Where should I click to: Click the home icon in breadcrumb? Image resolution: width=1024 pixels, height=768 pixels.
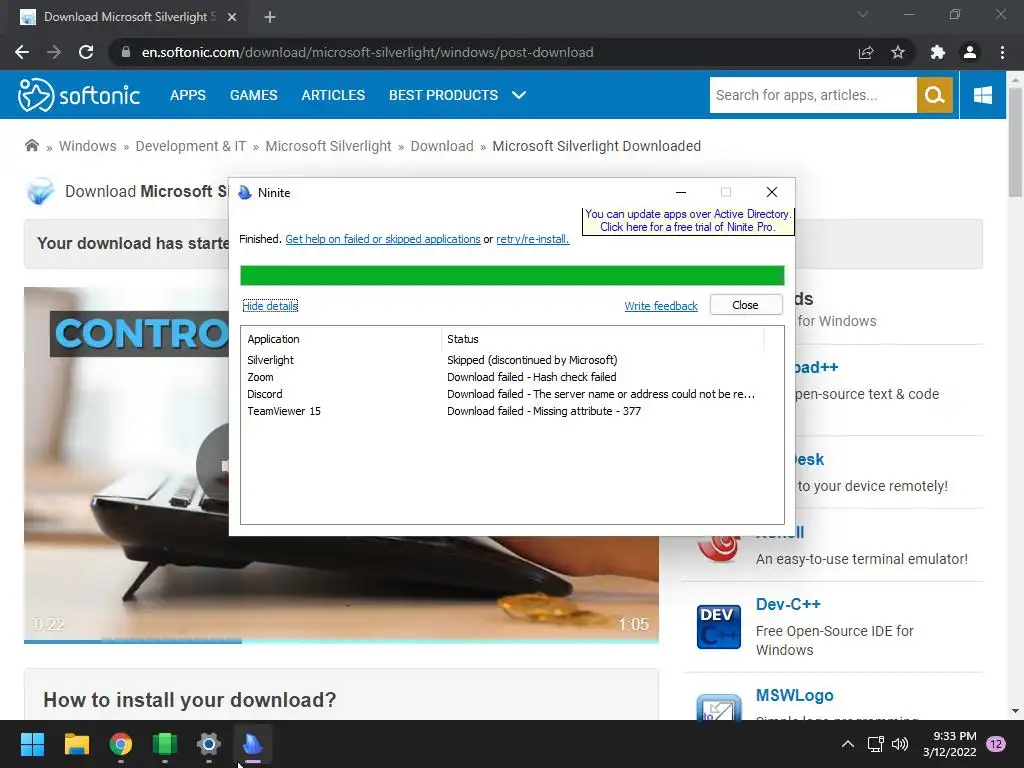(31, 145)
